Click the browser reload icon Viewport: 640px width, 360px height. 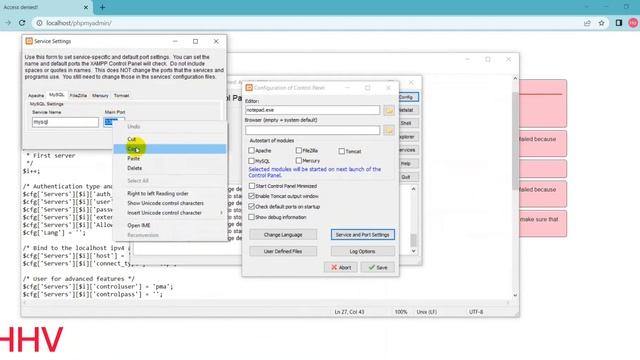[22, 23]
